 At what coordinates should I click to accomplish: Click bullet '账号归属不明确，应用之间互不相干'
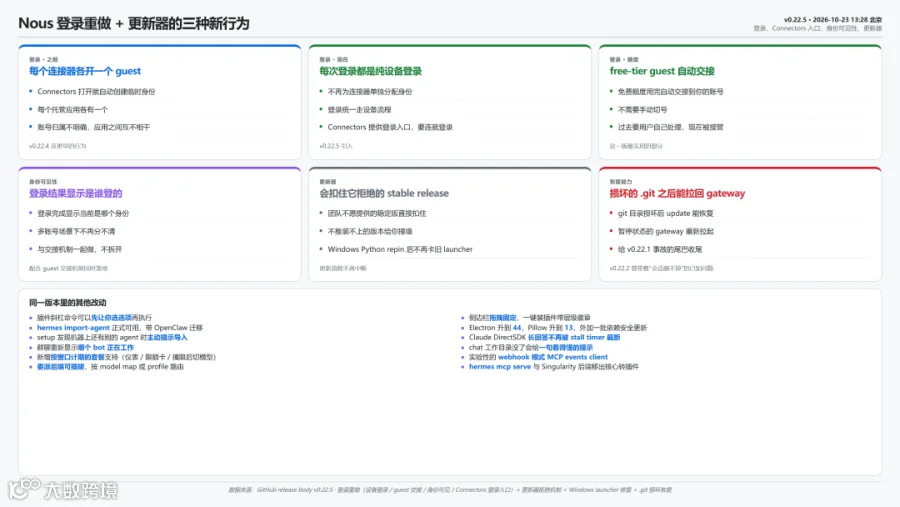[x=94, y=127]
